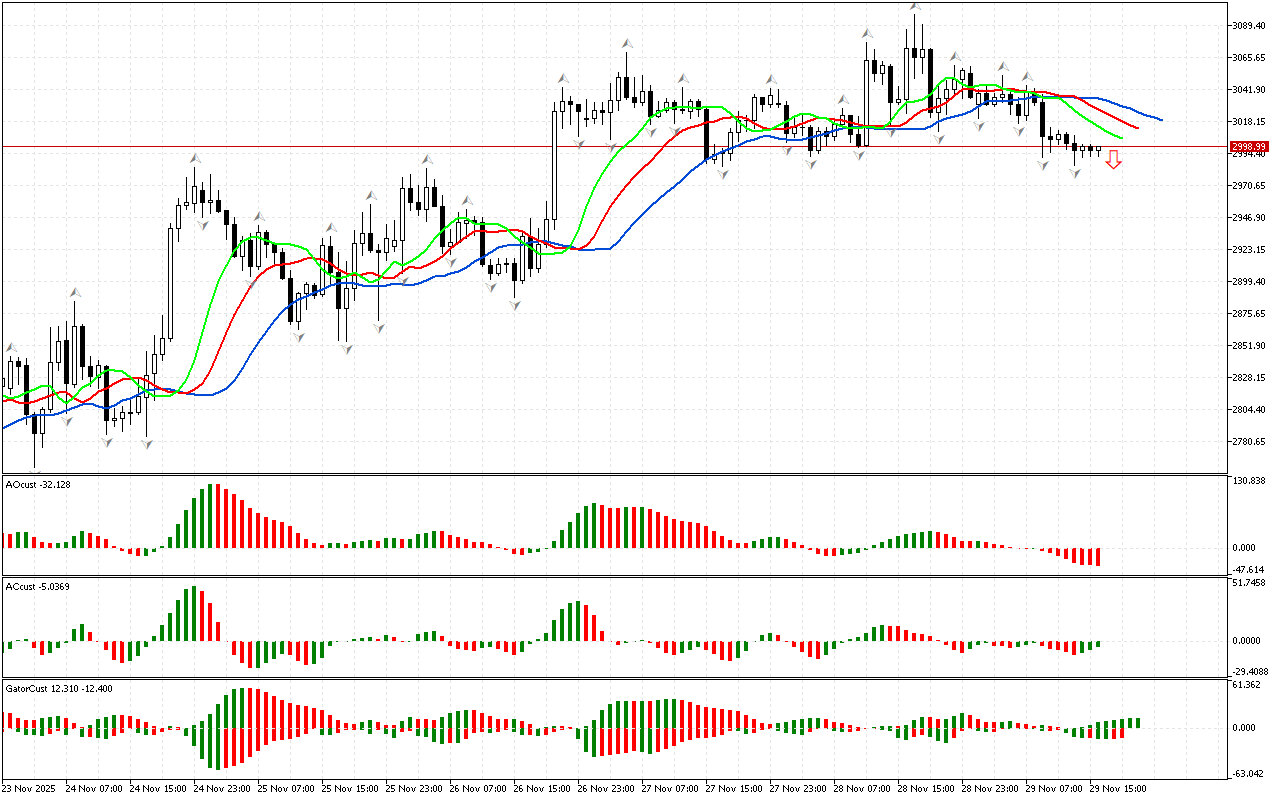Click the red down arrow sell signal
The width and height of the screenshot is (1280, 800).
pyautogui.click(x=1113, y=160)
